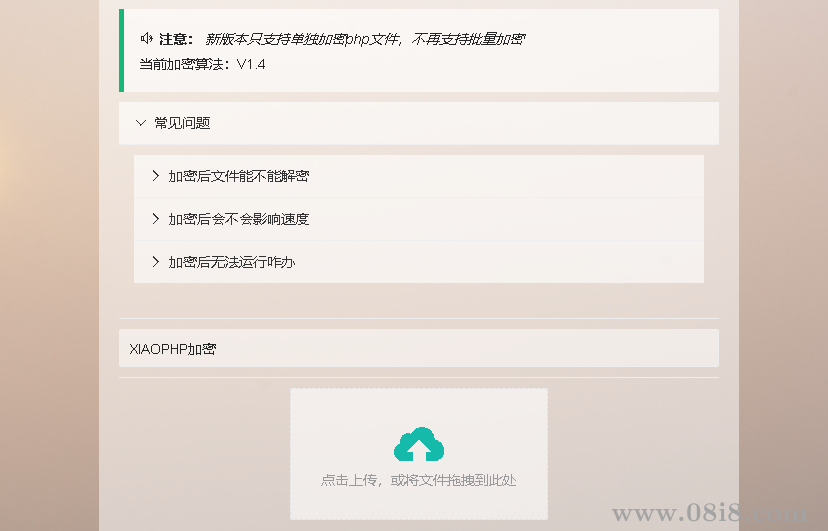
Task: Click the bold 注意: label
Action: 176,39
